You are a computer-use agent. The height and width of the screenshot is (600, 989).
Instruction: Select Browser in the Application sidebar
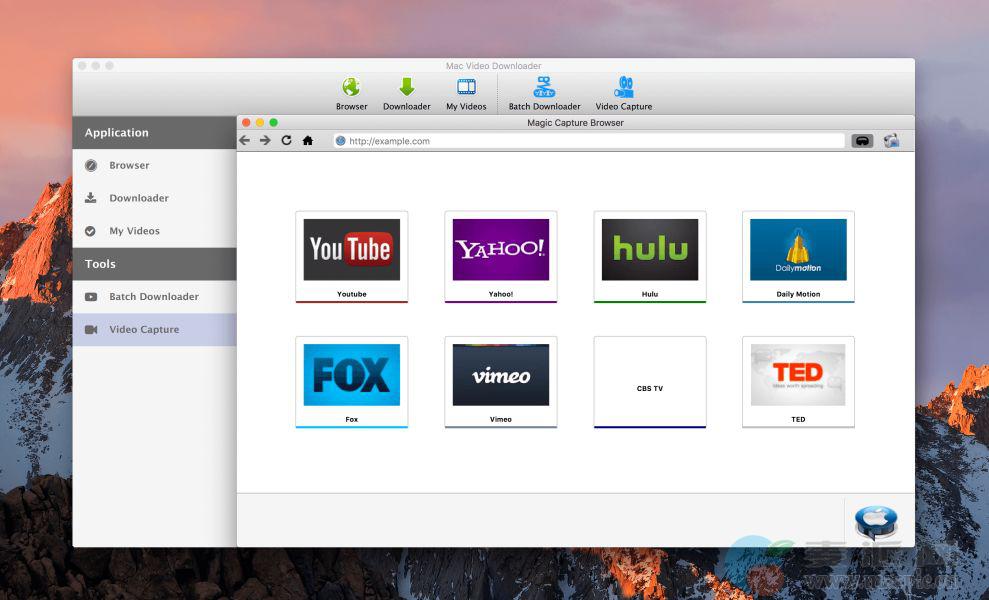pos(129,166)
